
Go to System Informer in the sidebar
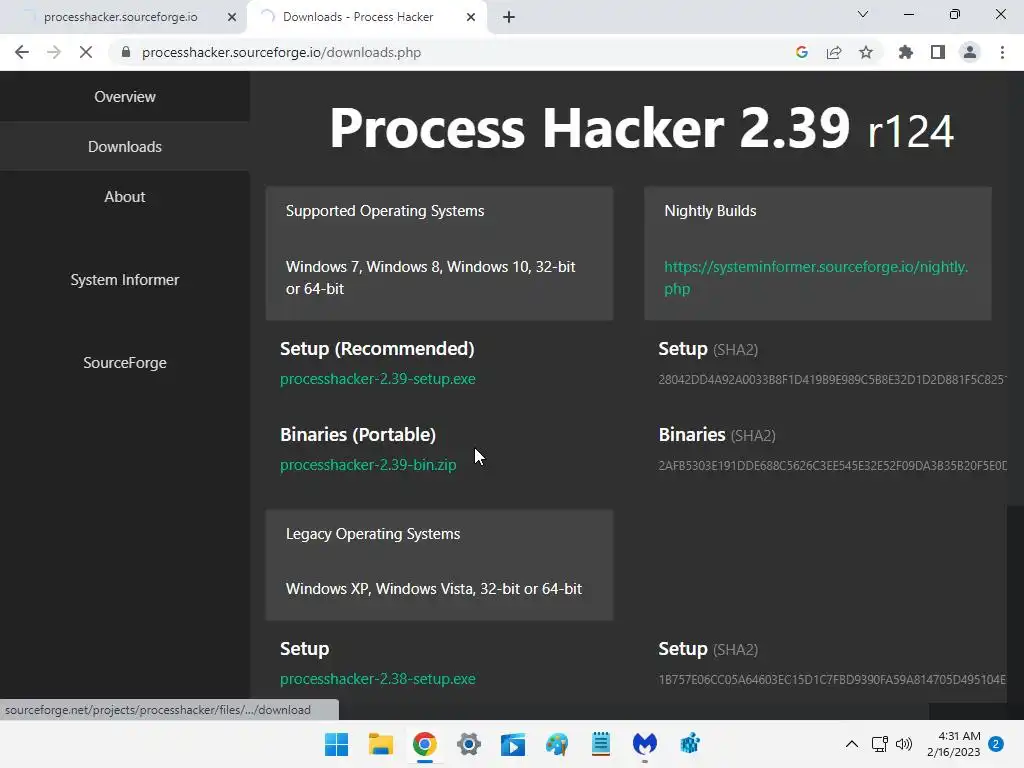click(x=125, y=280)
